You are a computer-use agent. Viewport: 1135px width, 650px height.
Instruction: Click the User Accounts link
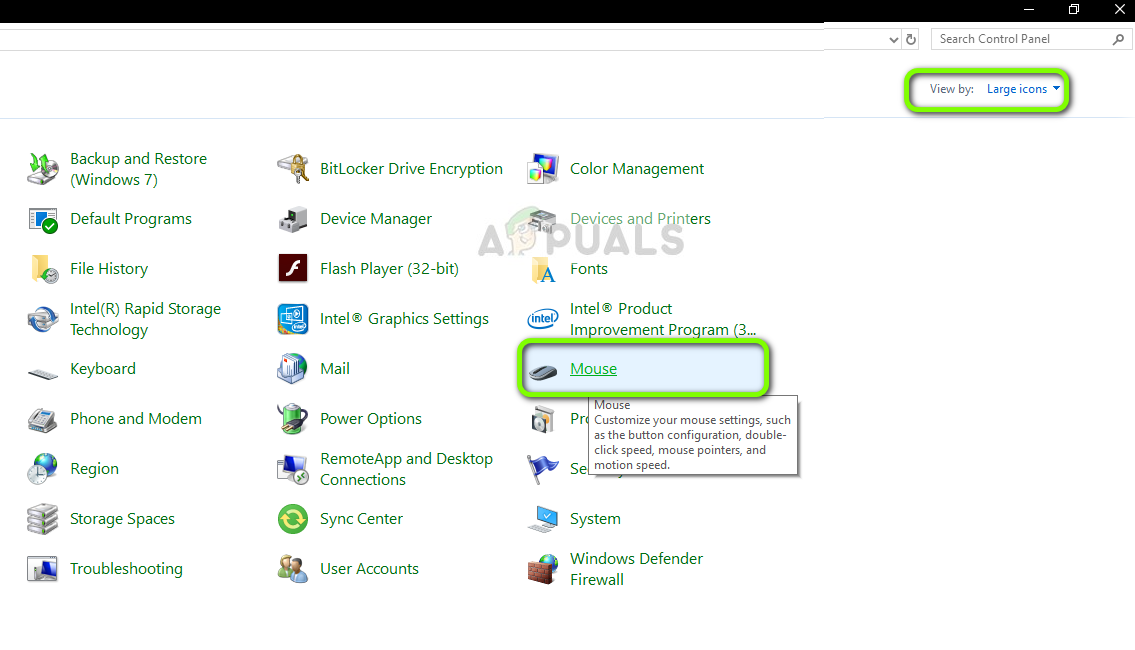coord(369,569)
